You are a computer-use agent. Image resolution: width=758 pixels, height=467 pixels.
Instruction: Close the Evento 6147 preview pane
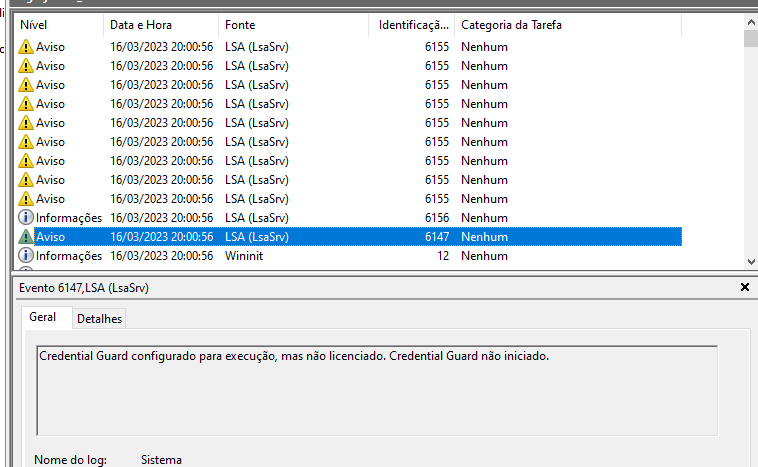(745, 287)
